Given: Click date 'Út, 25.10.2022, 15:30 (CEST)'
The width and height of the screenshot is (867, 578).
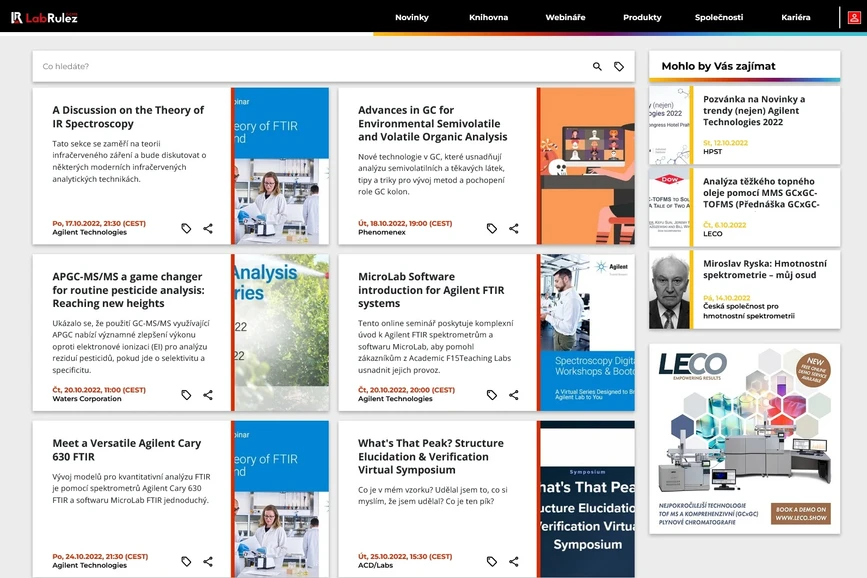Looking at the screenshot, I should coord(405,556).
